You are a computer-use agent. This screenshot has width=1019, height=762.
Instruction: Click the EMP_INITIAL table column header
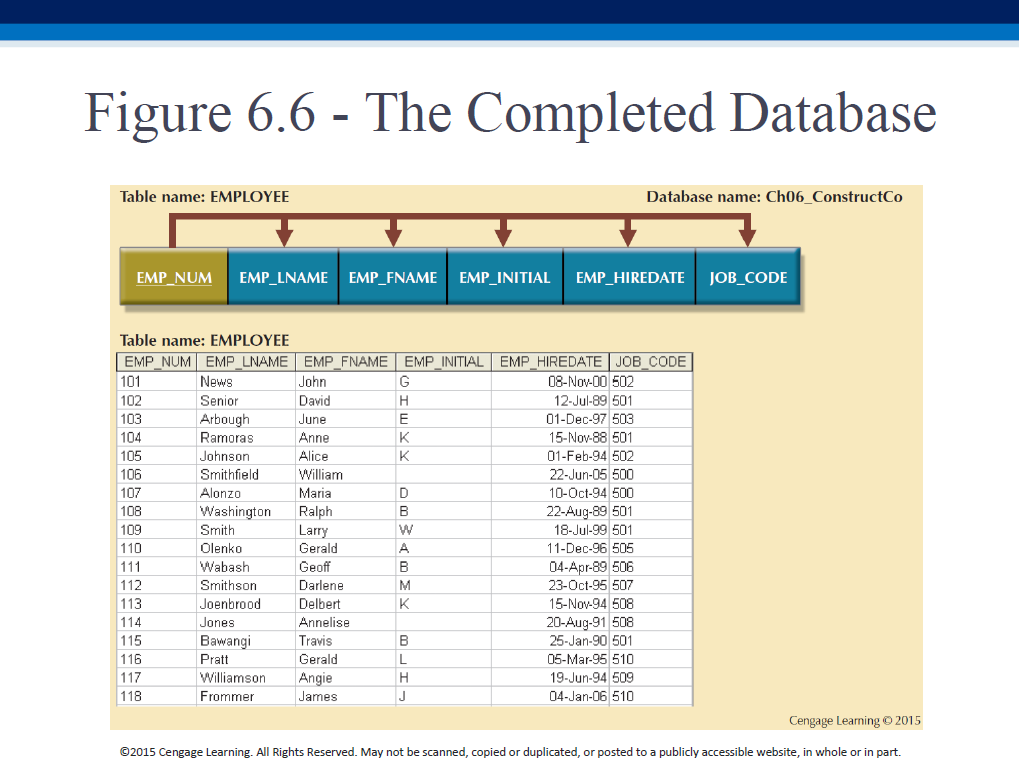coord(443,362)
